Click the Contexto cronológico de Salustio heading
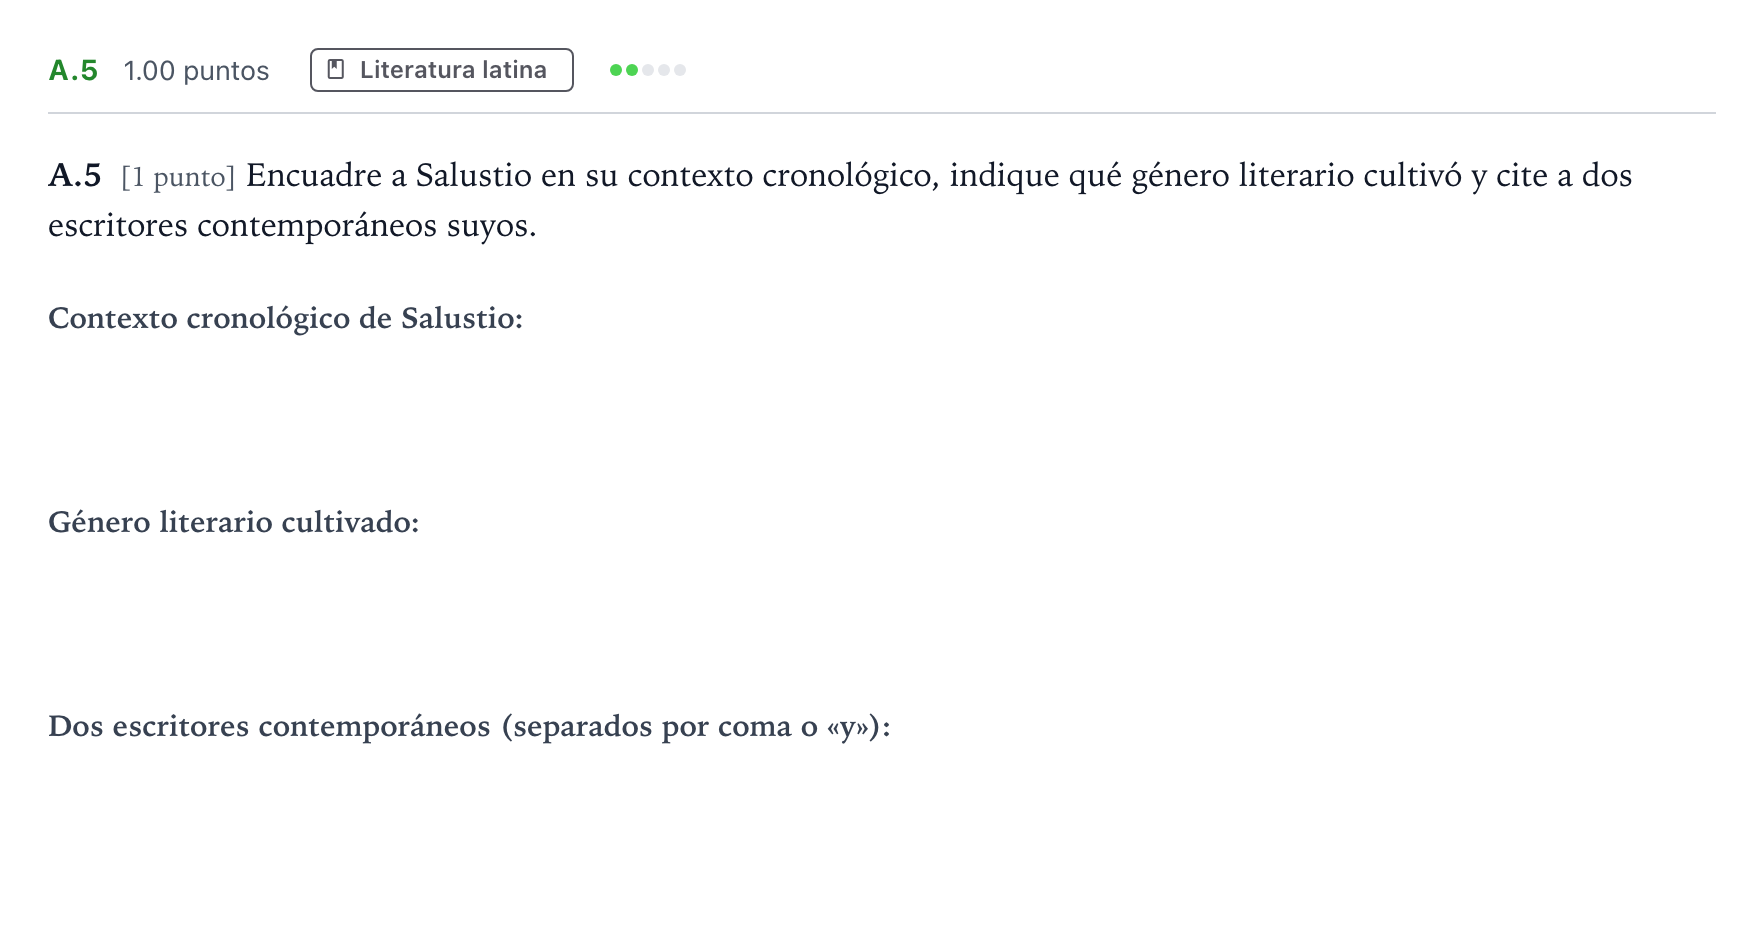Viewport: 1764px width, 928px height. 286,318
